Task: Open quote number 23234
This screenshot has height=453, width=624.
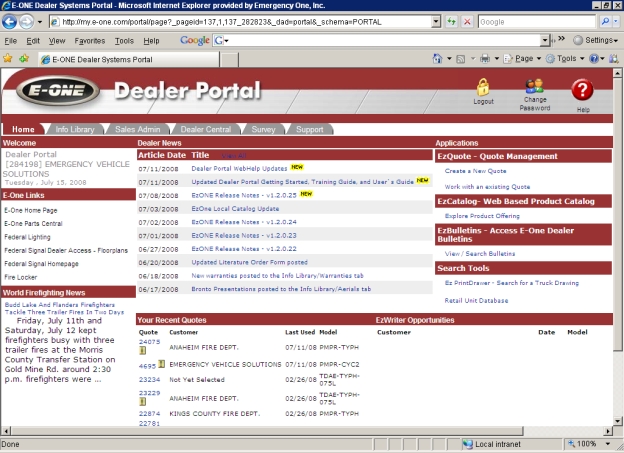Action: (x=149, y=379)
